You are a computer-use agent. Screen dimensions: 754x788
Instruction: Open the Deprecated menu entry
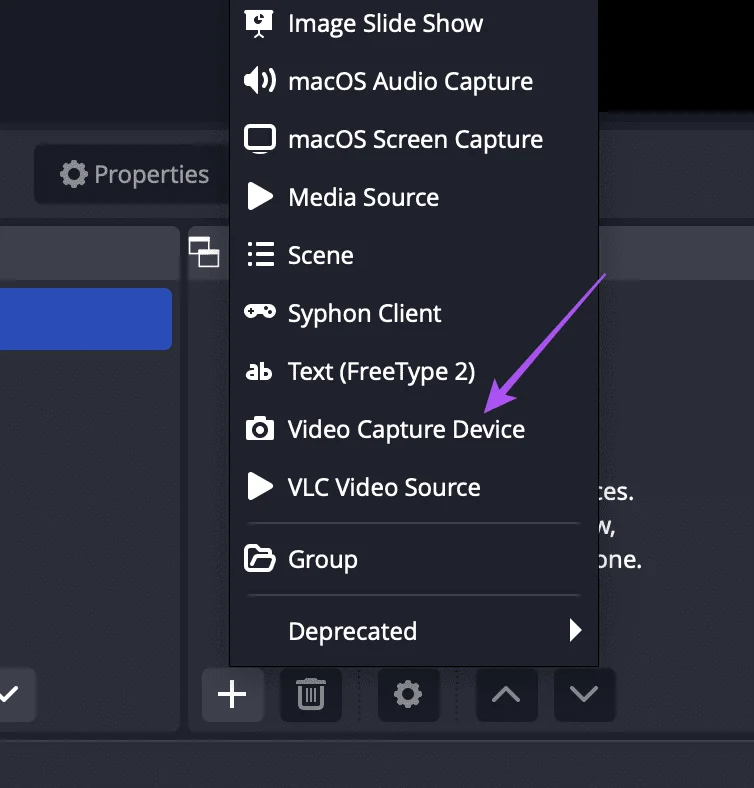(414, 631)
